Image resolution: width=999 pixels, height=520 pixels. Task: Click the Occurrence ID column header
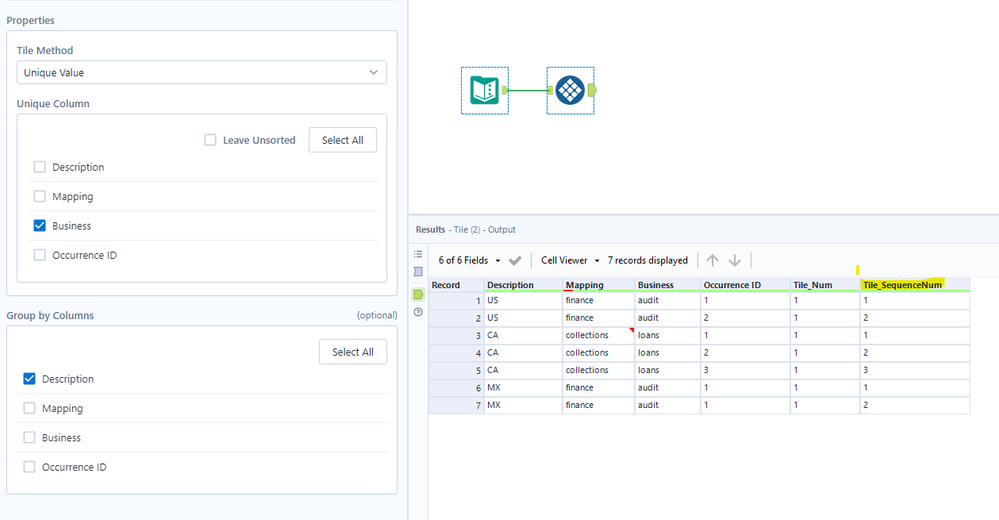coord(745,285)
